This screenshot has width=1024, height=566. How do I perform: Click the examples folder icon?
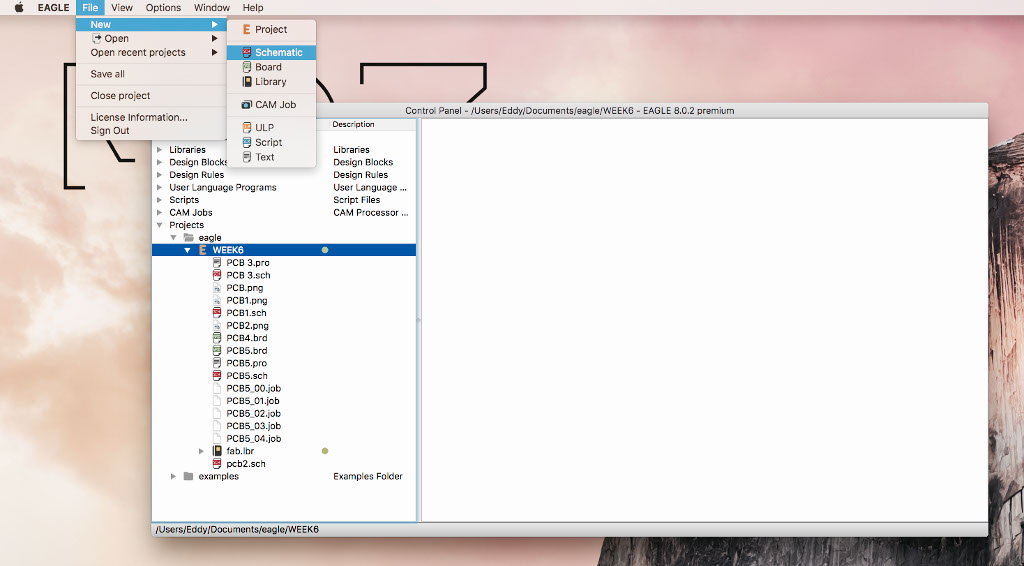click(189, 476)
